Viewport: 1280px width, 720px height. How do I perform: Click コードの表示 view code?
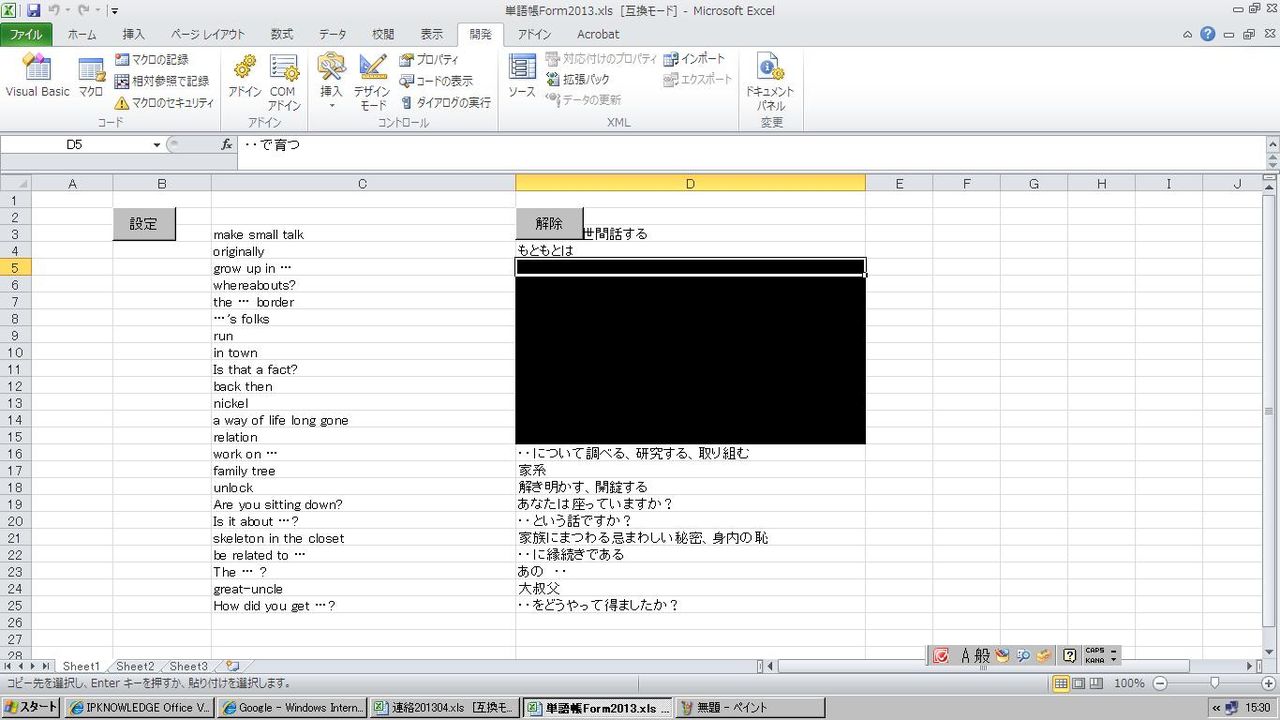(x=436, y=81)
